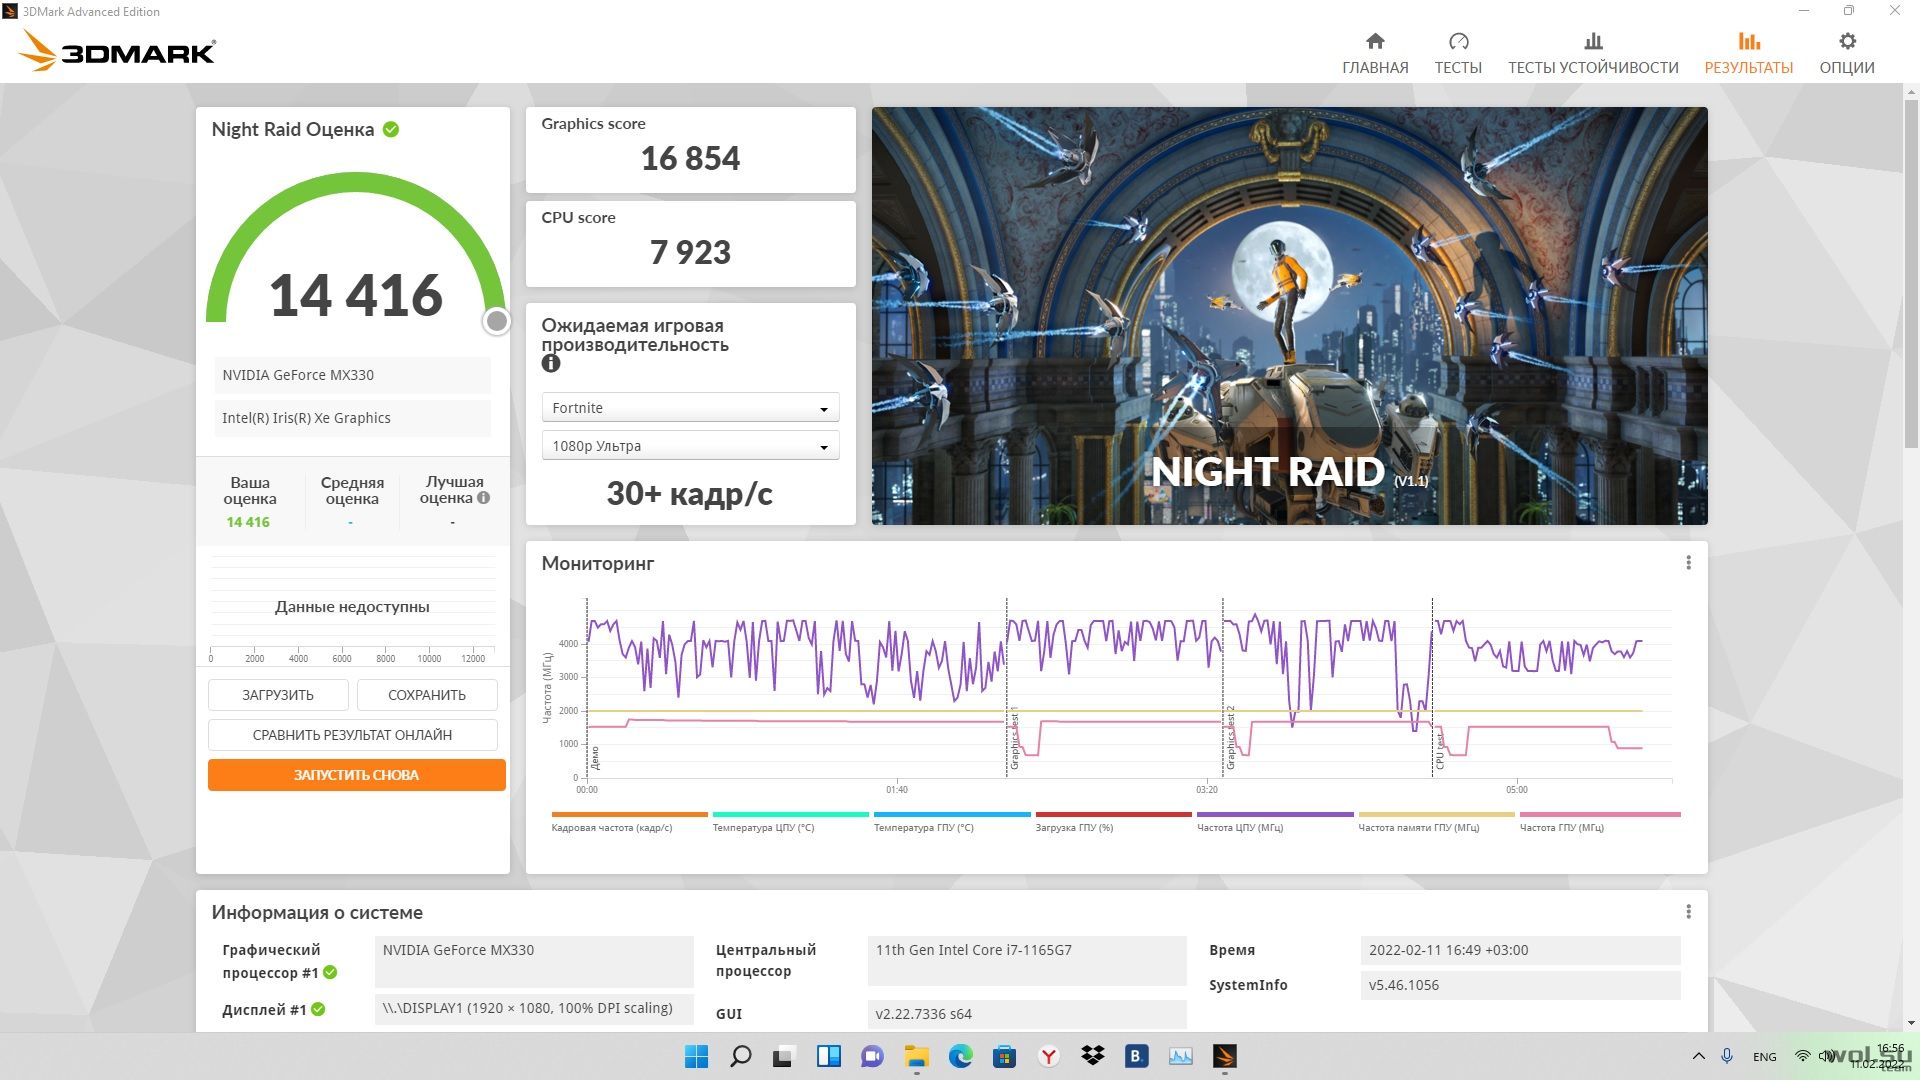Open Windows Start menu

697,1056
